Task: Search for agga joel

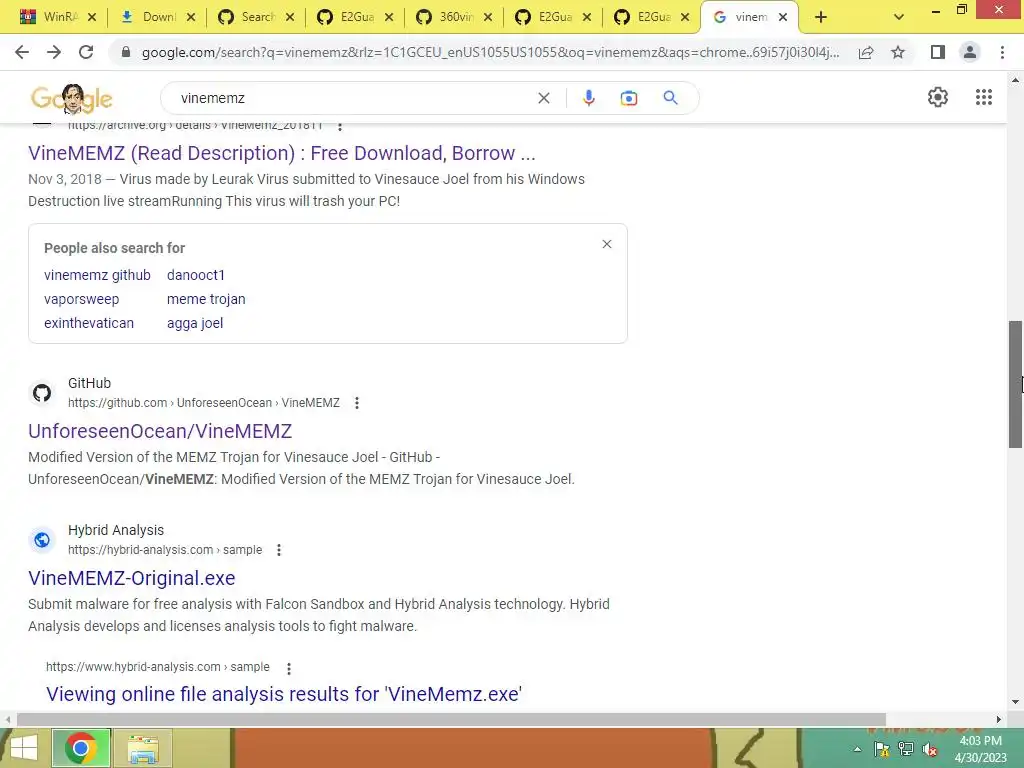Action: (195, 323)
